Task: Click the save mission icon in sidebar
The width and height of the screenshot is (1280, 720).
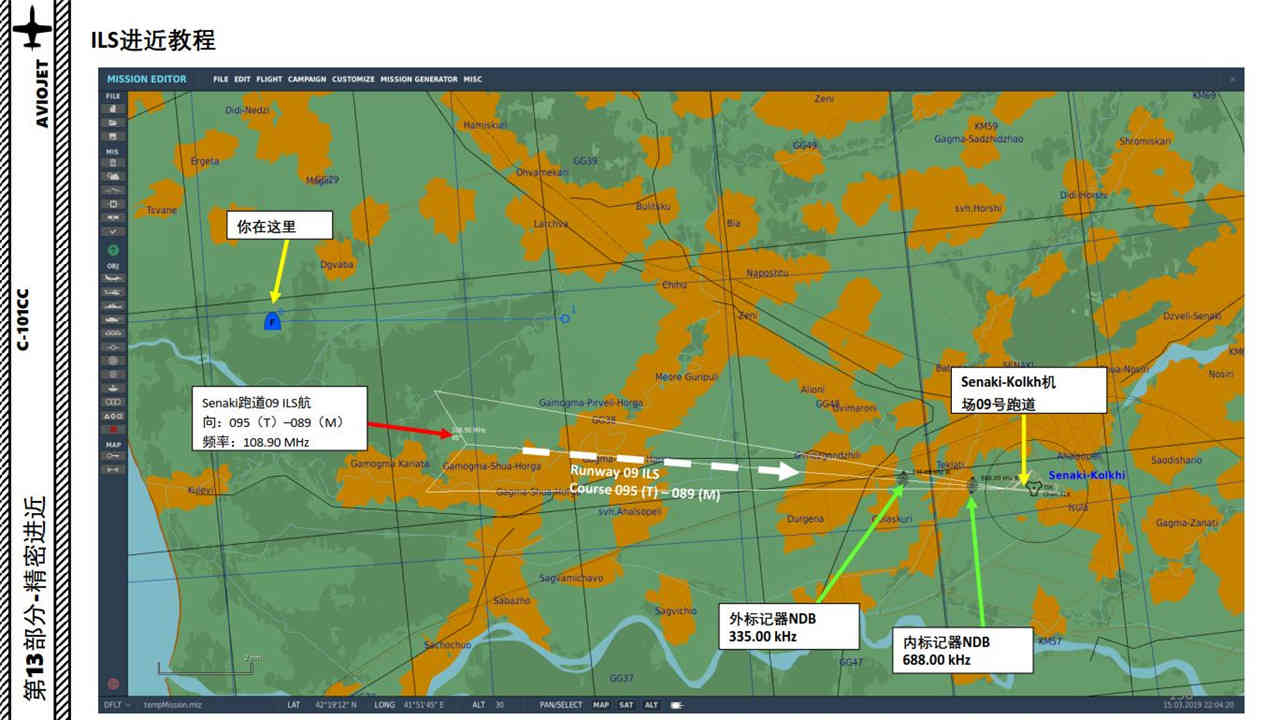Action: click(113, 135)
